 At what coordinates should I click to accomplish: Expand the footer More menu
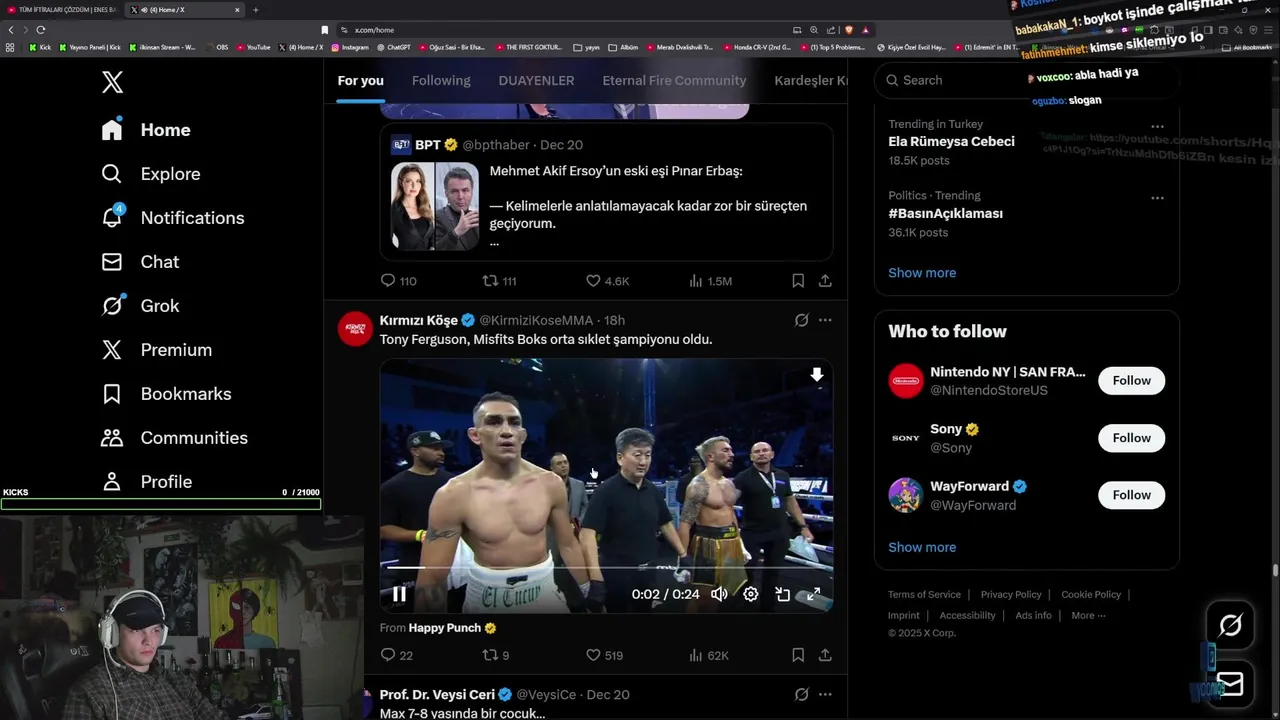click(1088, 616)
